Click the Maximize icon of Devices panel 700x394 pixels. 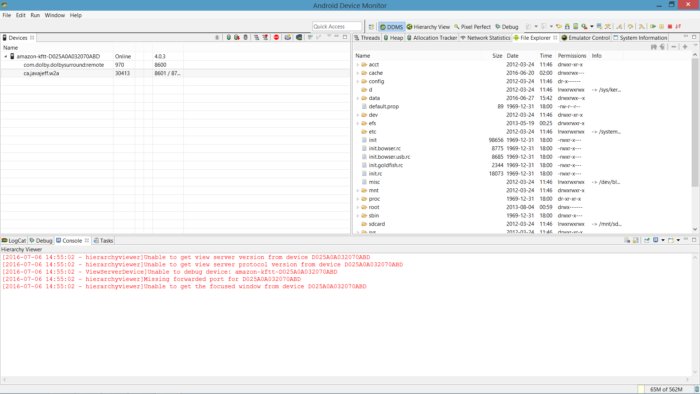[x=345, y=37]
